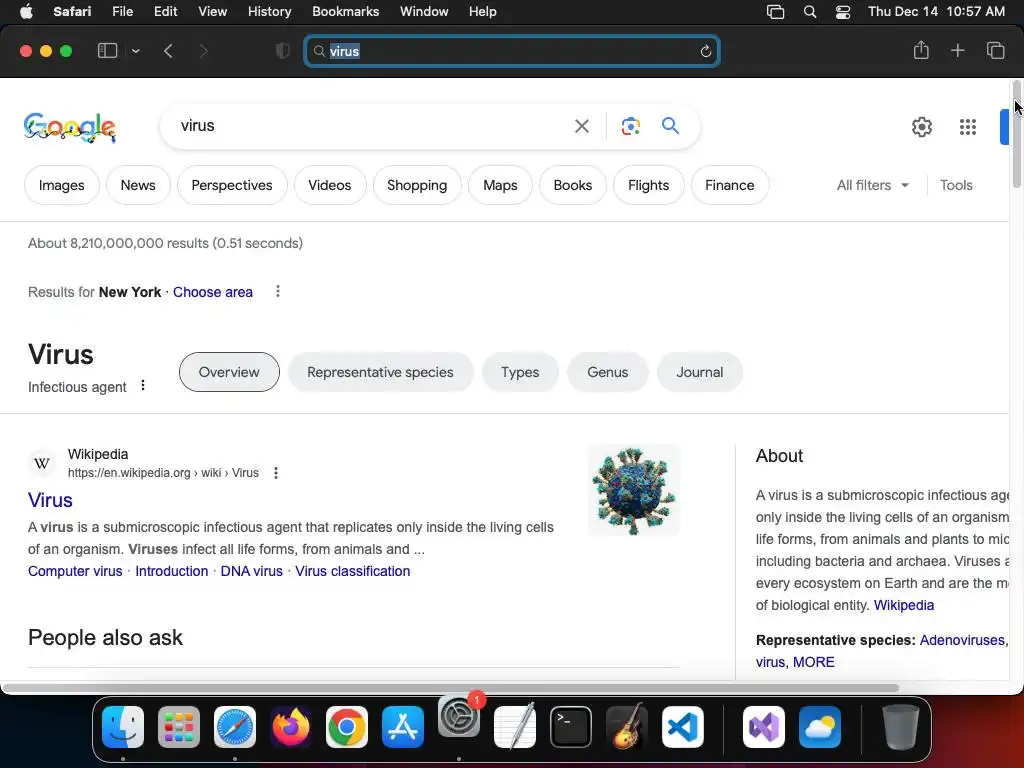The image size is (1024, 768).
Task: Click the forward navigation arrow
Action: pos(203,51)
